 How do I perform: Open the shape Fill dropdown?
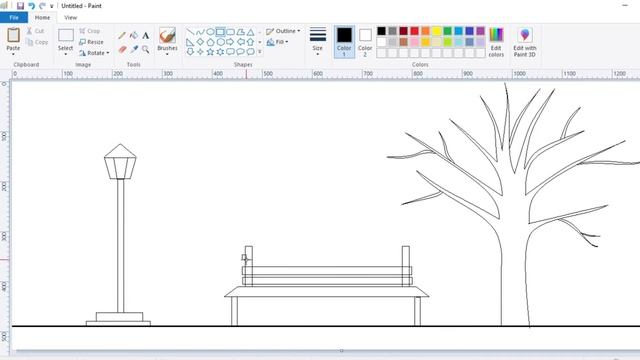click(277, 42)
